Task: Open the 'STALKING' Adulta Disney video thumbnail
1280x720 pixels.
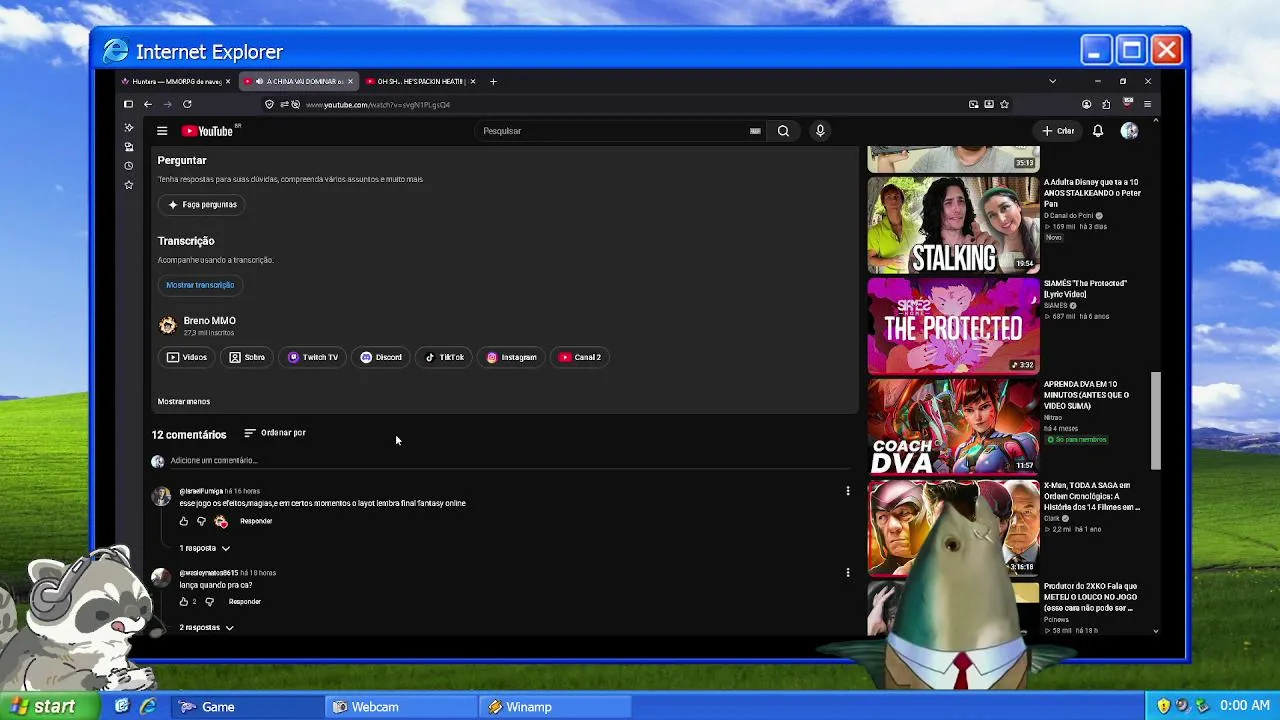Action: coord(953,225)
